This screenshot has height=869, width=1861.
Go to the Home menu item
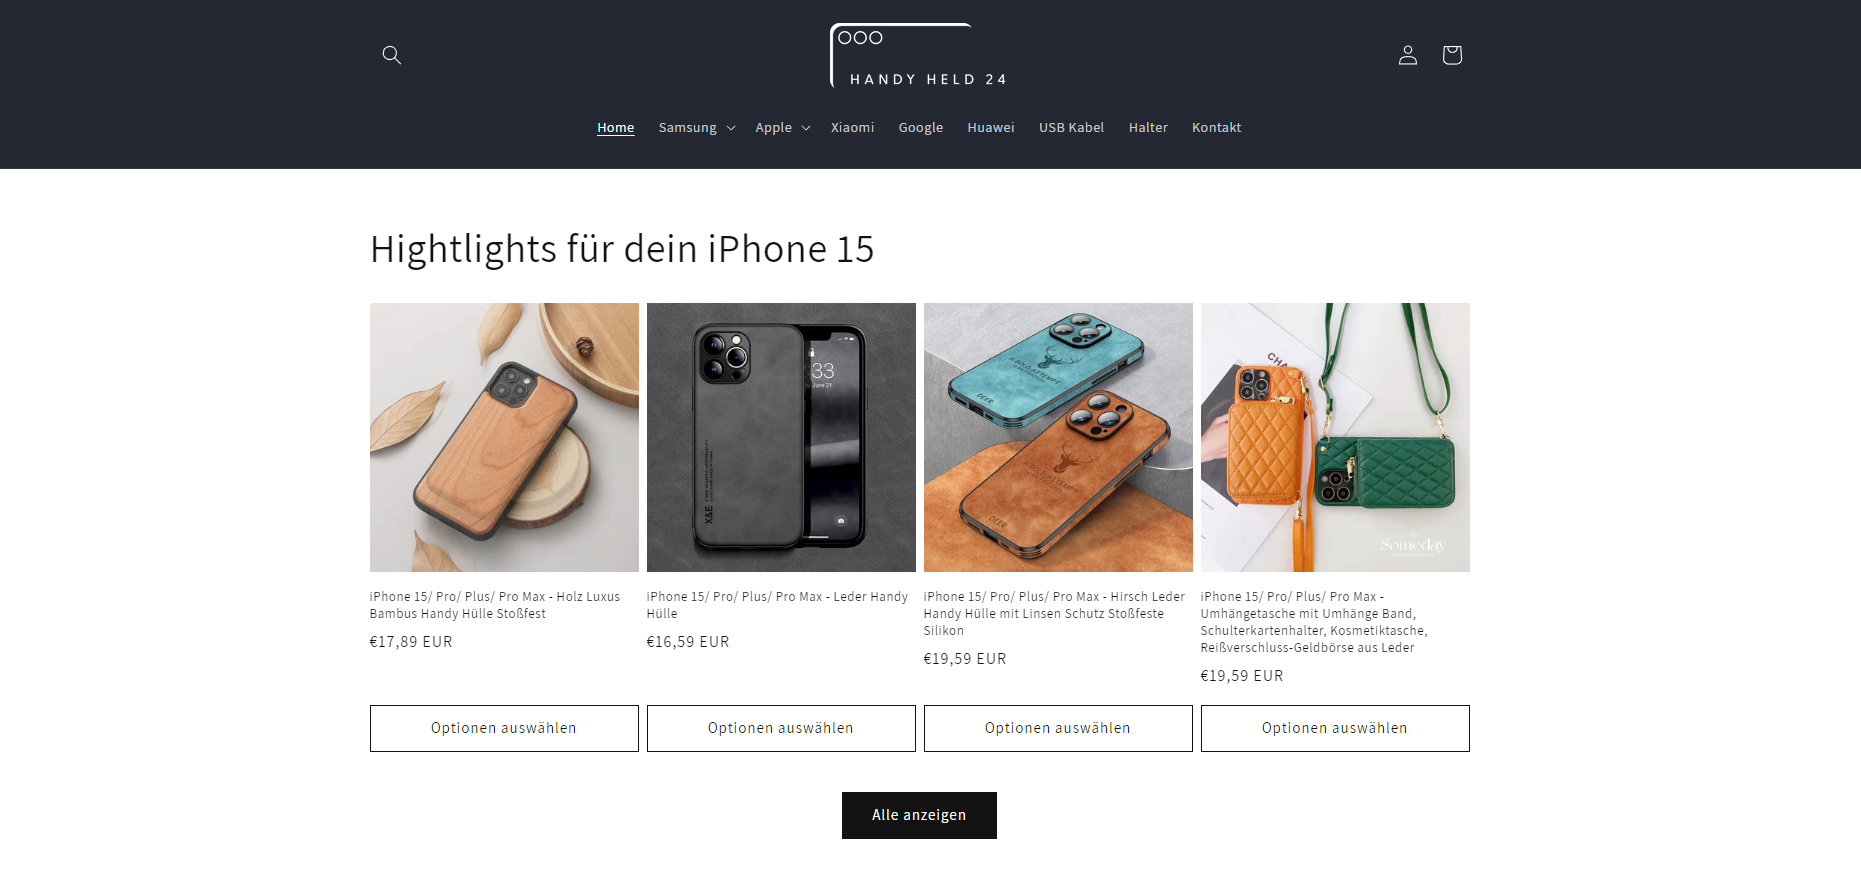(x=616, y=128)
